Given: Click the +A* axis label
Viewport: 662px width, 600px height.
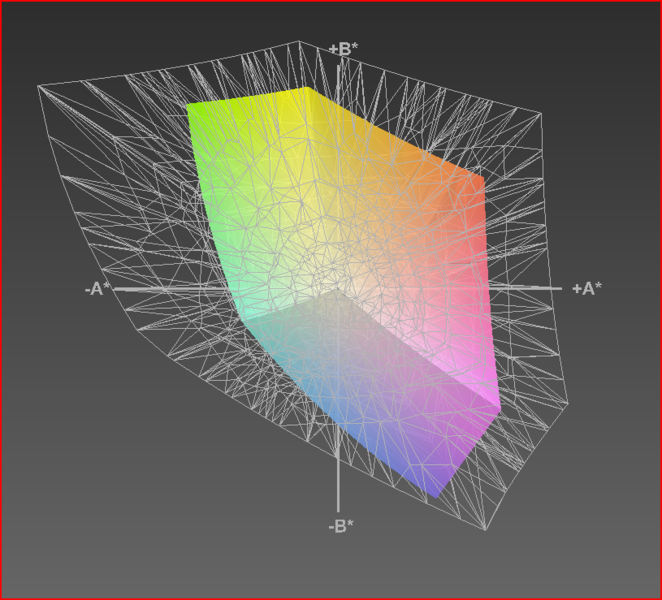Looking at the screenshot, I should (587, 289).
